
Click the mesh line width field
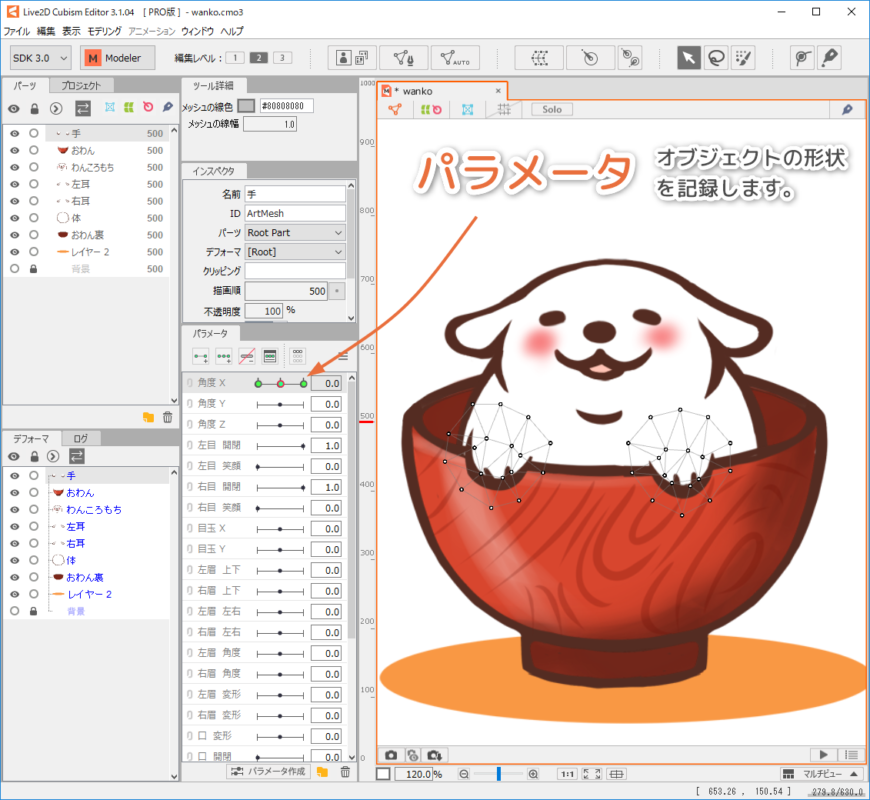point(270,124)
